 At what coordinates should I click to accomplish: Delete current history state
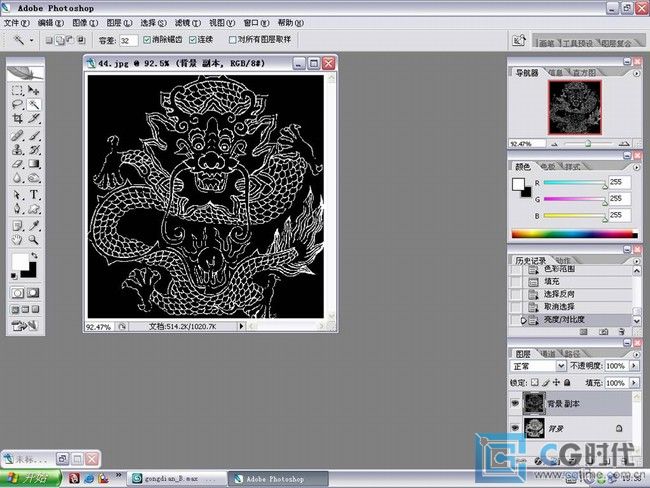click(x=621, y=332)
